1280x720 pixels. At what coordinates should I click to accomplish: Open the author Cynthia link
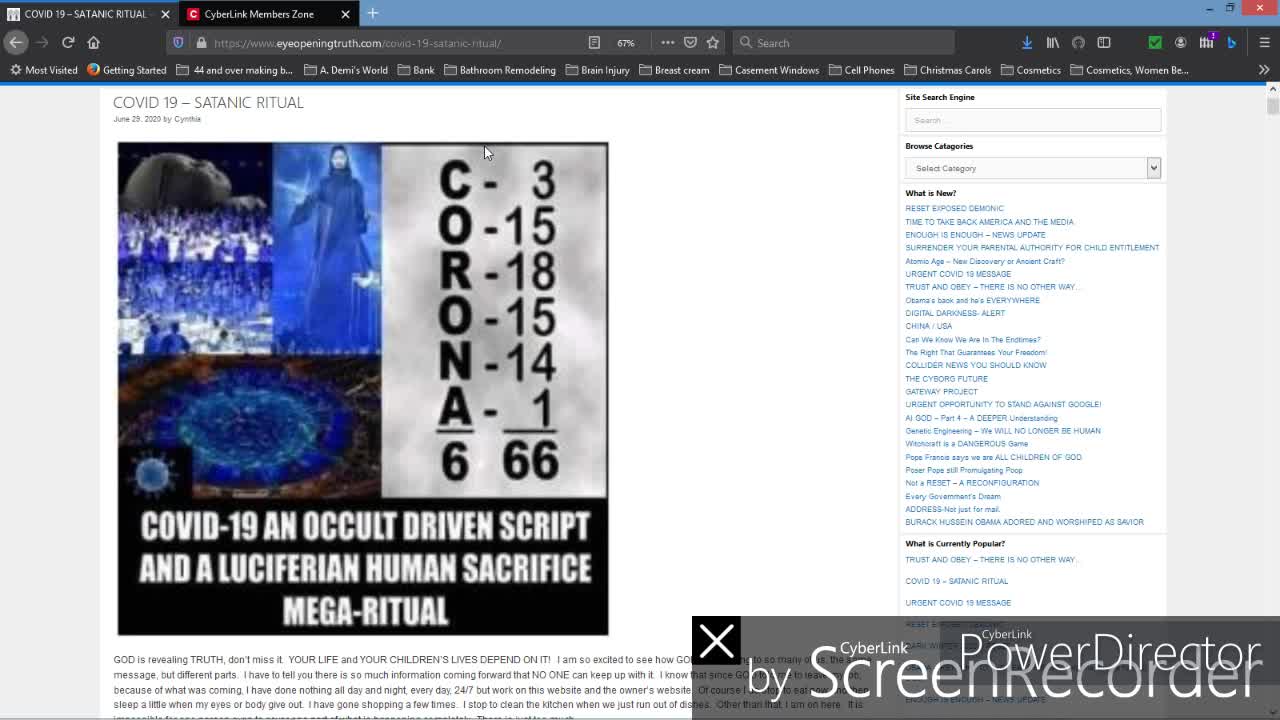tap(187, 119)
